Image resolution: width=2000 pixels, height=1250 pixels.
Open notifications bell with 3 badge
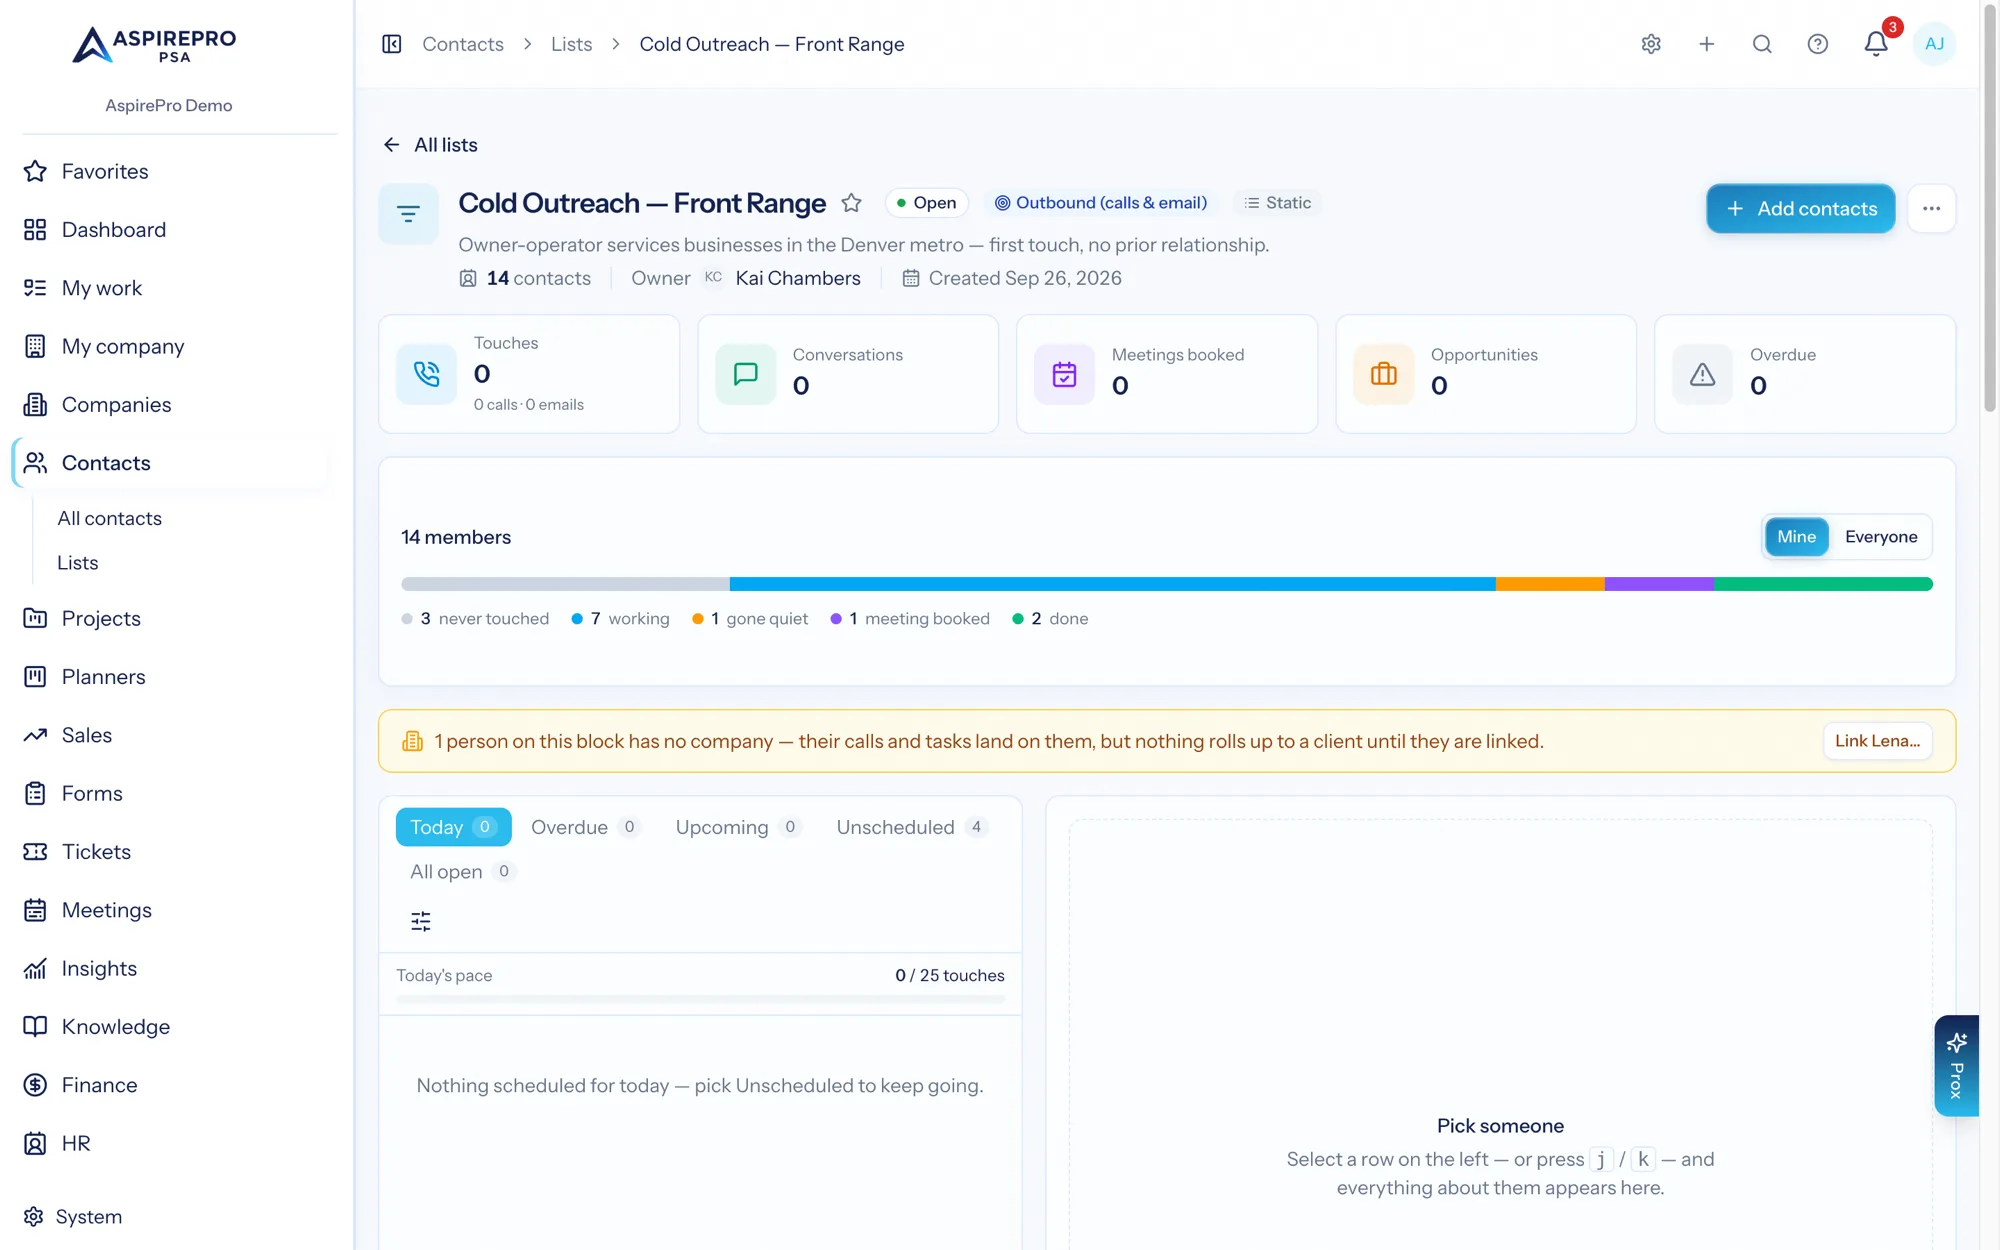pyautogui.click(x=1876, y=44)
